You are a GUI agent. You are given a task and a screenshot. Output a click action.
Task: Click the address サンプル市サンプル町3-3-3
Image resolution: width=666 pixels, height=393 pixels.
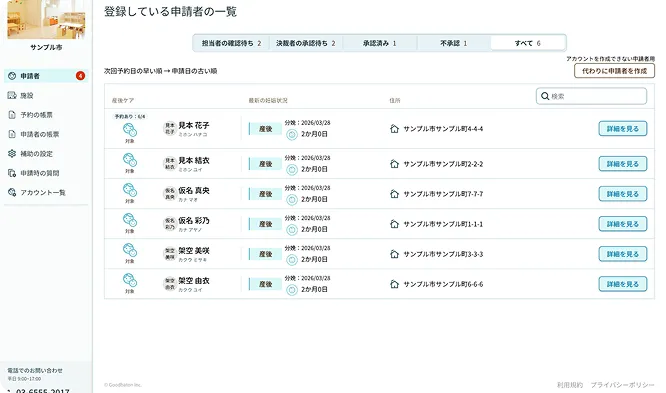click(x=443, y=254)
